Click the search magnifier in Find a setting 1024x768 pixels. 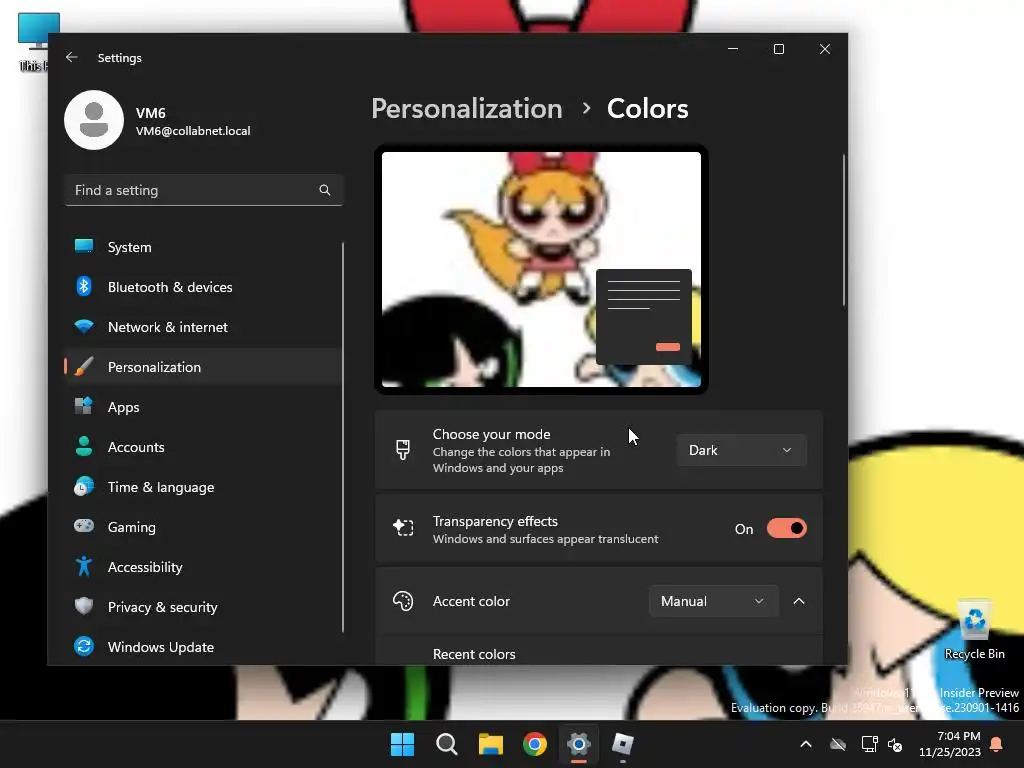325,190
